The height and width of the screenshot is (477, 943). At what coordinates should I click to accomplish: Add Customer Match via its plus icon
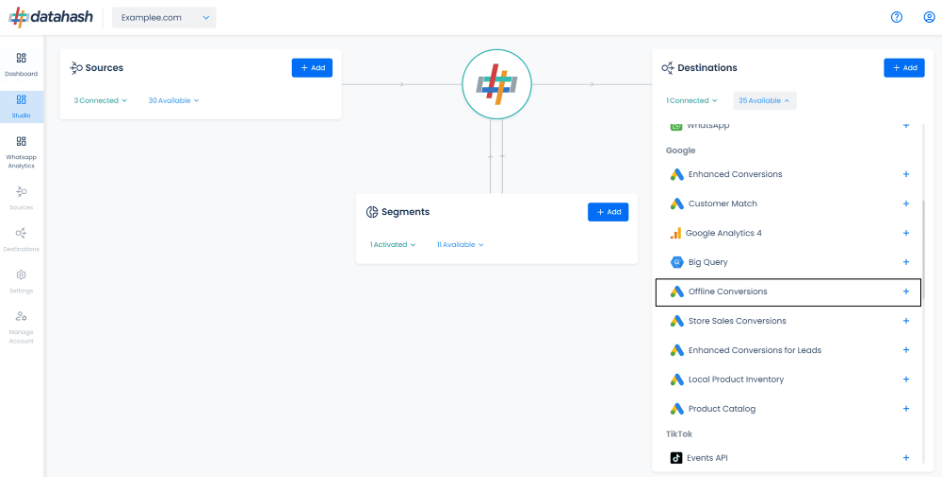tap(906, 203)
